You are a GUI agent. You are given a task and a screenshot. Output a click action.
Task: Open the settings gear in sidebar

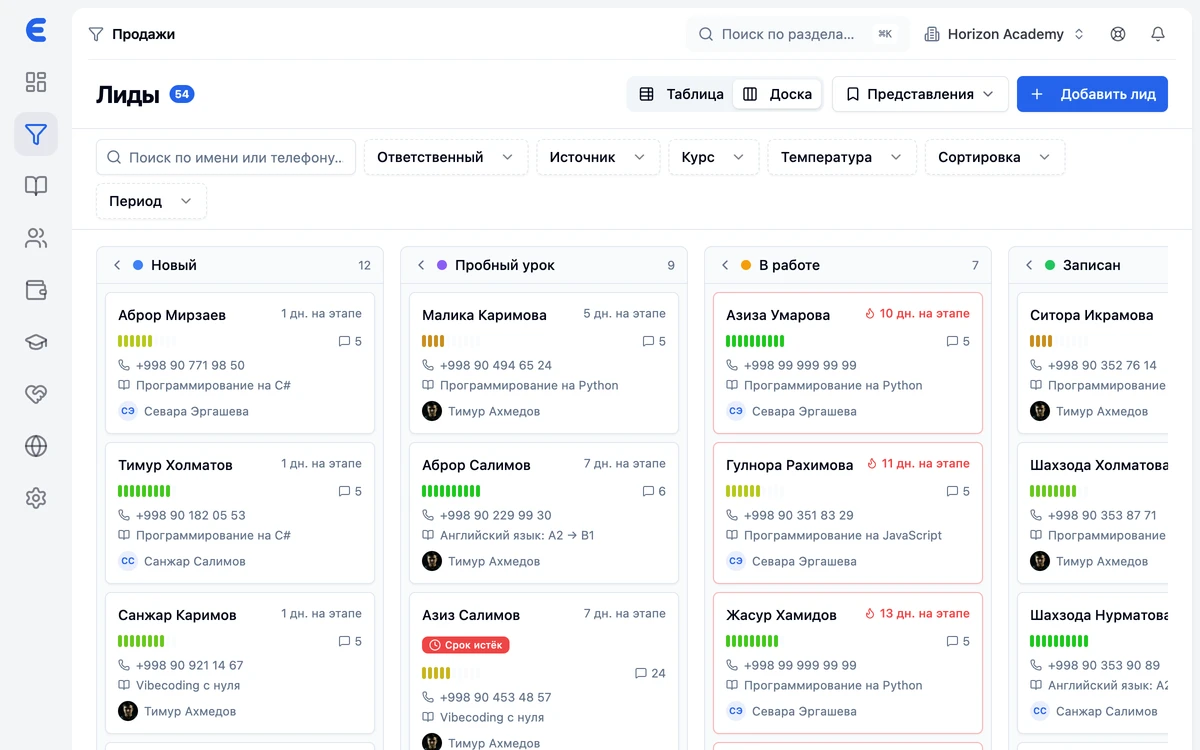[36, 498]
